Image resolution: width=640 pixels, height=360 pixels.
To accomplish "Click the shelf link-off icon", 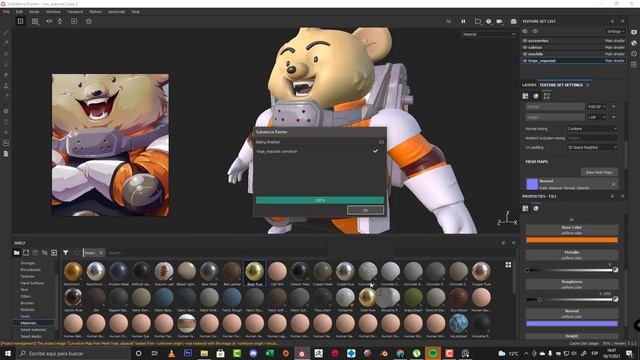I will (44, 253).
